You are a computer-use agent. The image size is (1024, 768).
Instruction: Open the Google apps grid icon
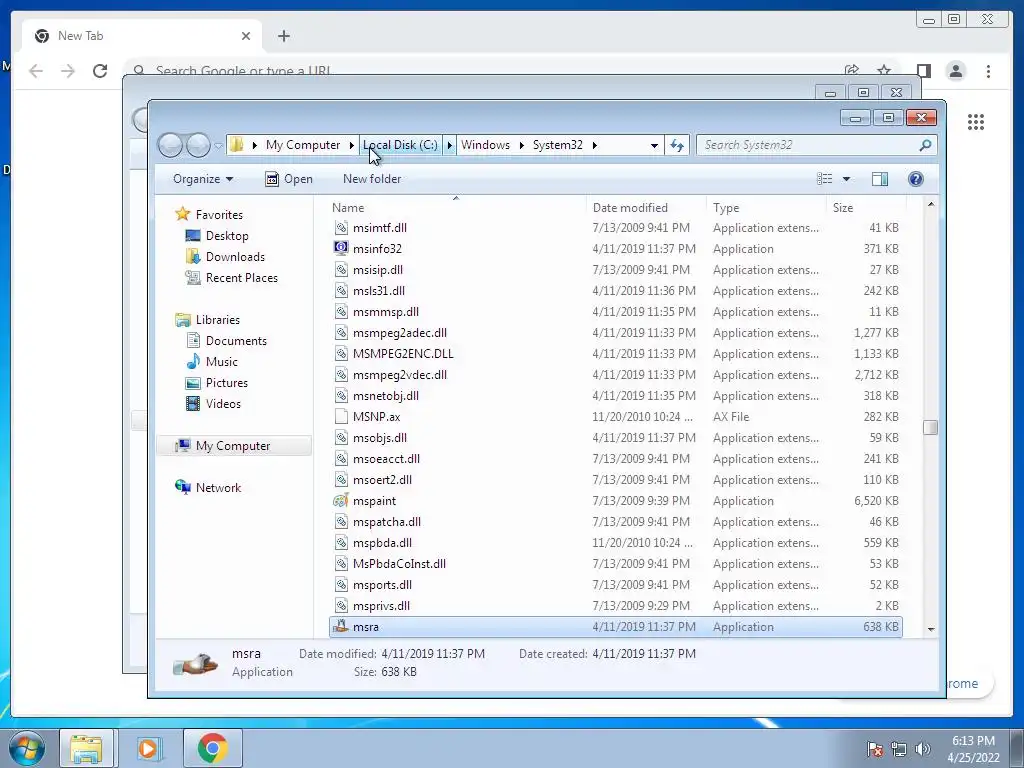point(976,121)
